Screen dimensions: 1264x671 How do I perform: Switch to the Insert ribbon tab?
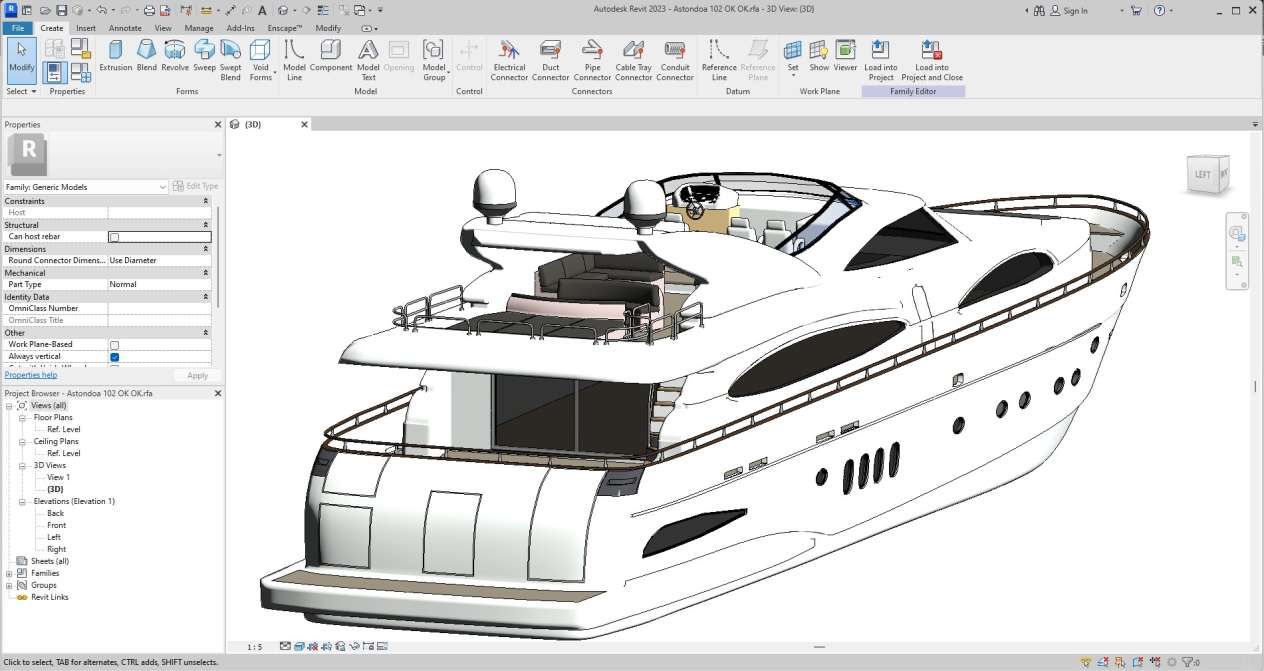[x=86, y=28]
